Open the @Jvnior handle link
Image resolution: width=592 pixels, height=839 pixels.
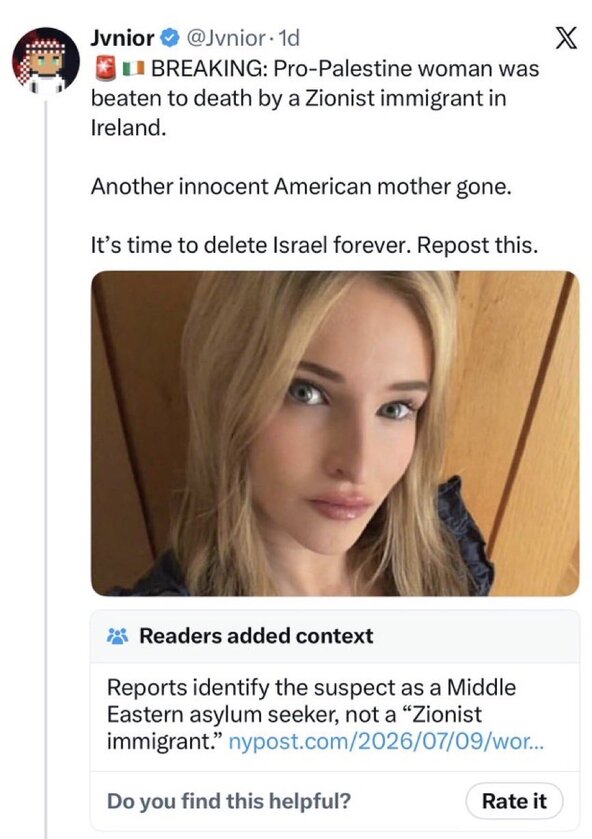click(x=225, y=38)
